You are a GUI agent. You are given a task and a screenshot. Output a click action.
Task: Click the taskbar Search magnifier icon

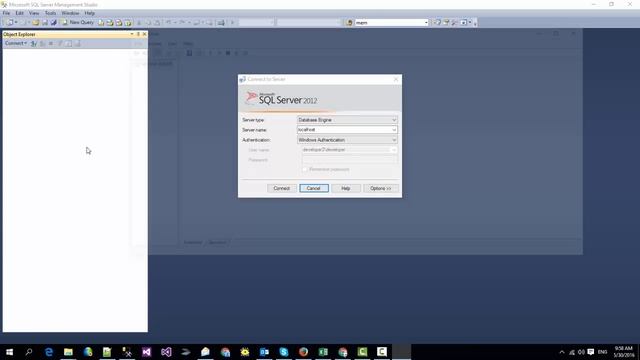[x=29, y=352]
